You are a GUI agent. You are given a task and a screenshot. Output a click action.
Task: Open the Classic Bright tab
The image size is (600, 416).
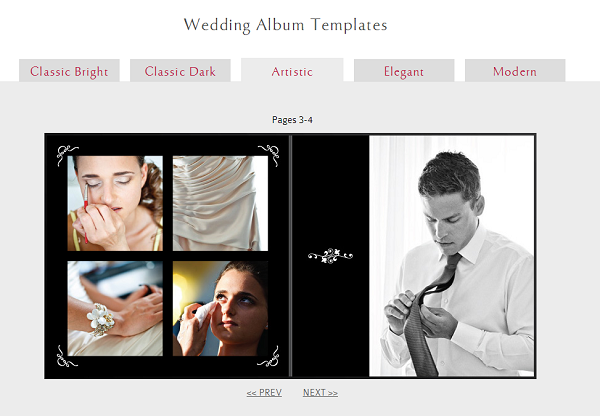tap(69, 70)
